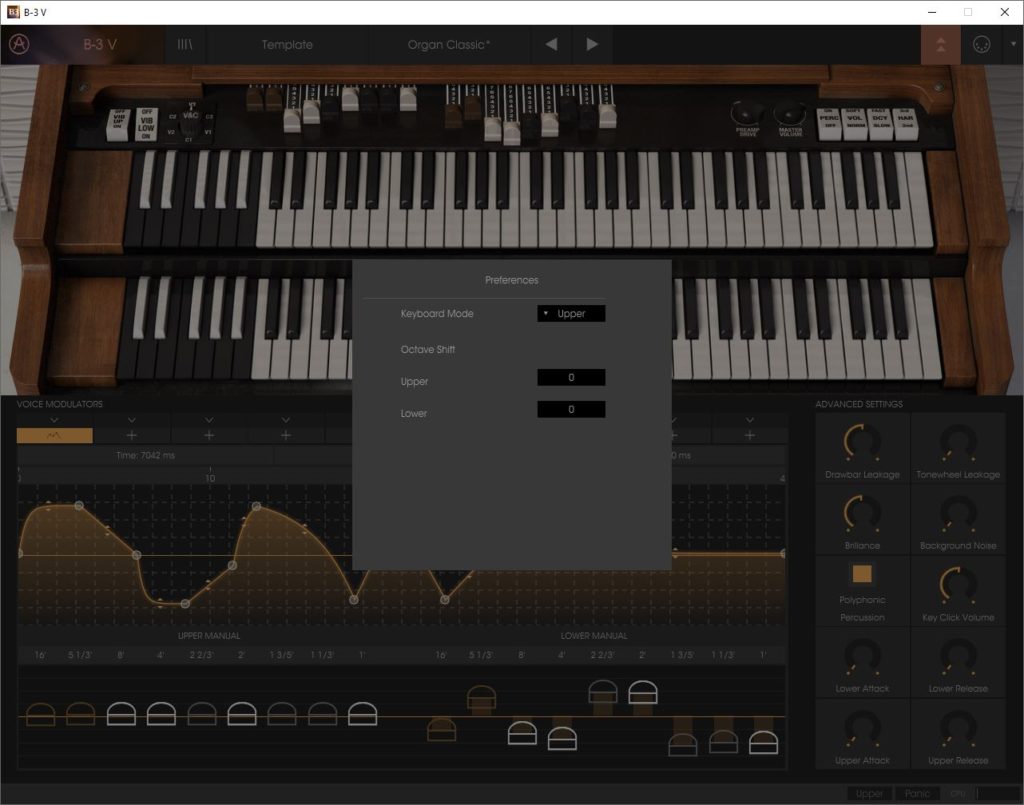Add a modulator in the fourth slot
The image size is (1024, 805).
pos(285,435)
